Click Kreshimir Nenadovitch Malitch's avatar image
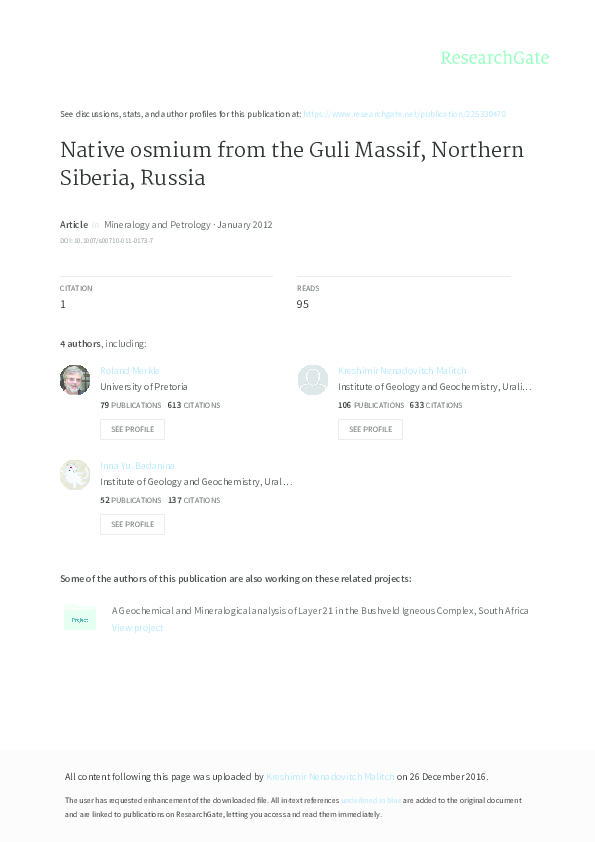 click(x=313, y=380)
